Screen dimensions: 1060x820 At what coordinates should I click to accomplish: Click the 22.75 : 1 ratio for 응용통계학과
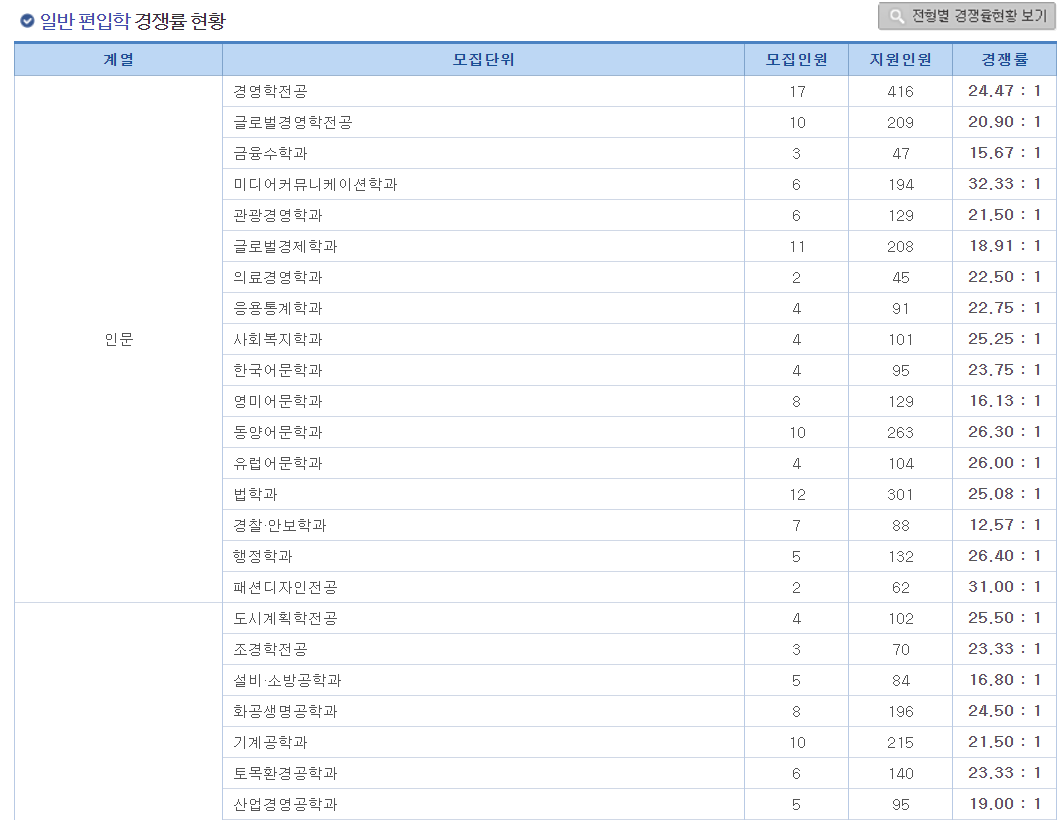[x=1005, y=308]
